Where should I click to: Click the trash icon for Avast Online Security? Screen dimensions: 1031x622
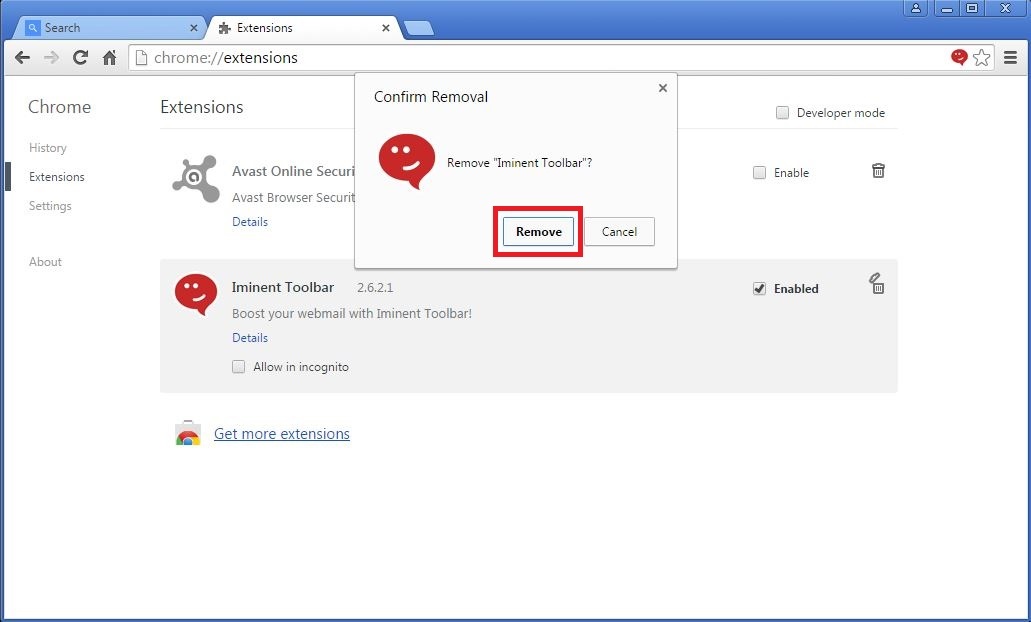(878, 171)
